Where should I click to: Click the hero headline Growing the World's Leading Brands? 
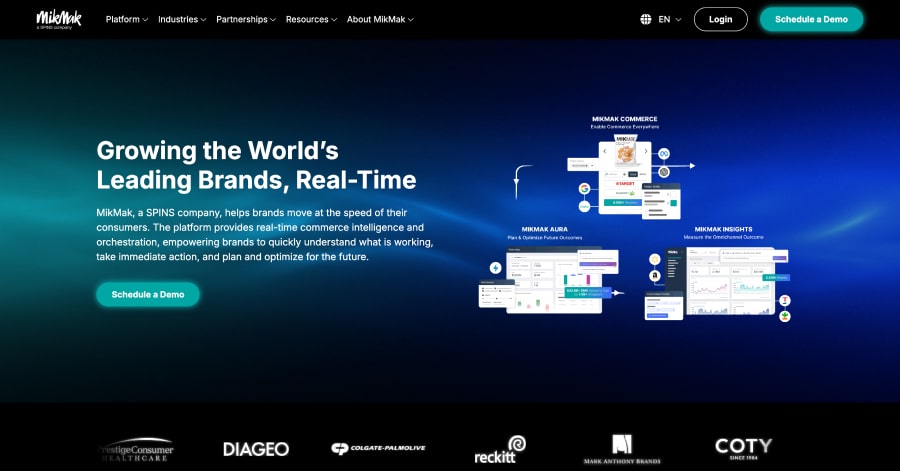(x=257, y=165)
